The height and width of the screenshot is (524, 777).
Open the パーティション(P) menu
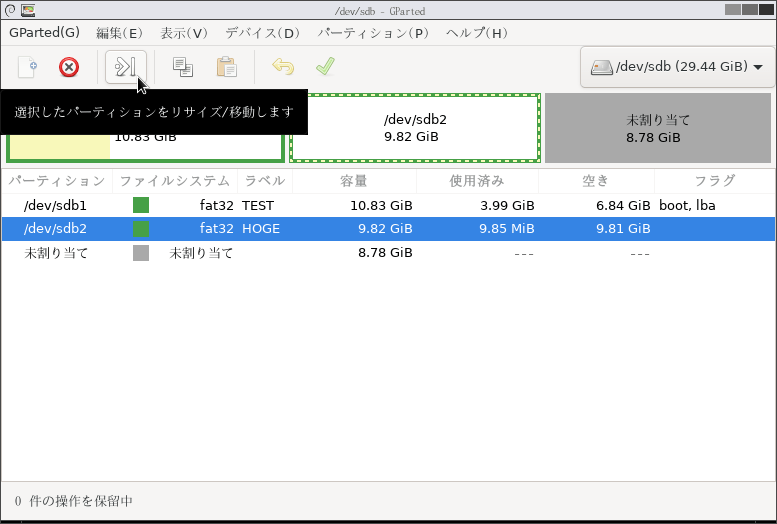point(373,33)
